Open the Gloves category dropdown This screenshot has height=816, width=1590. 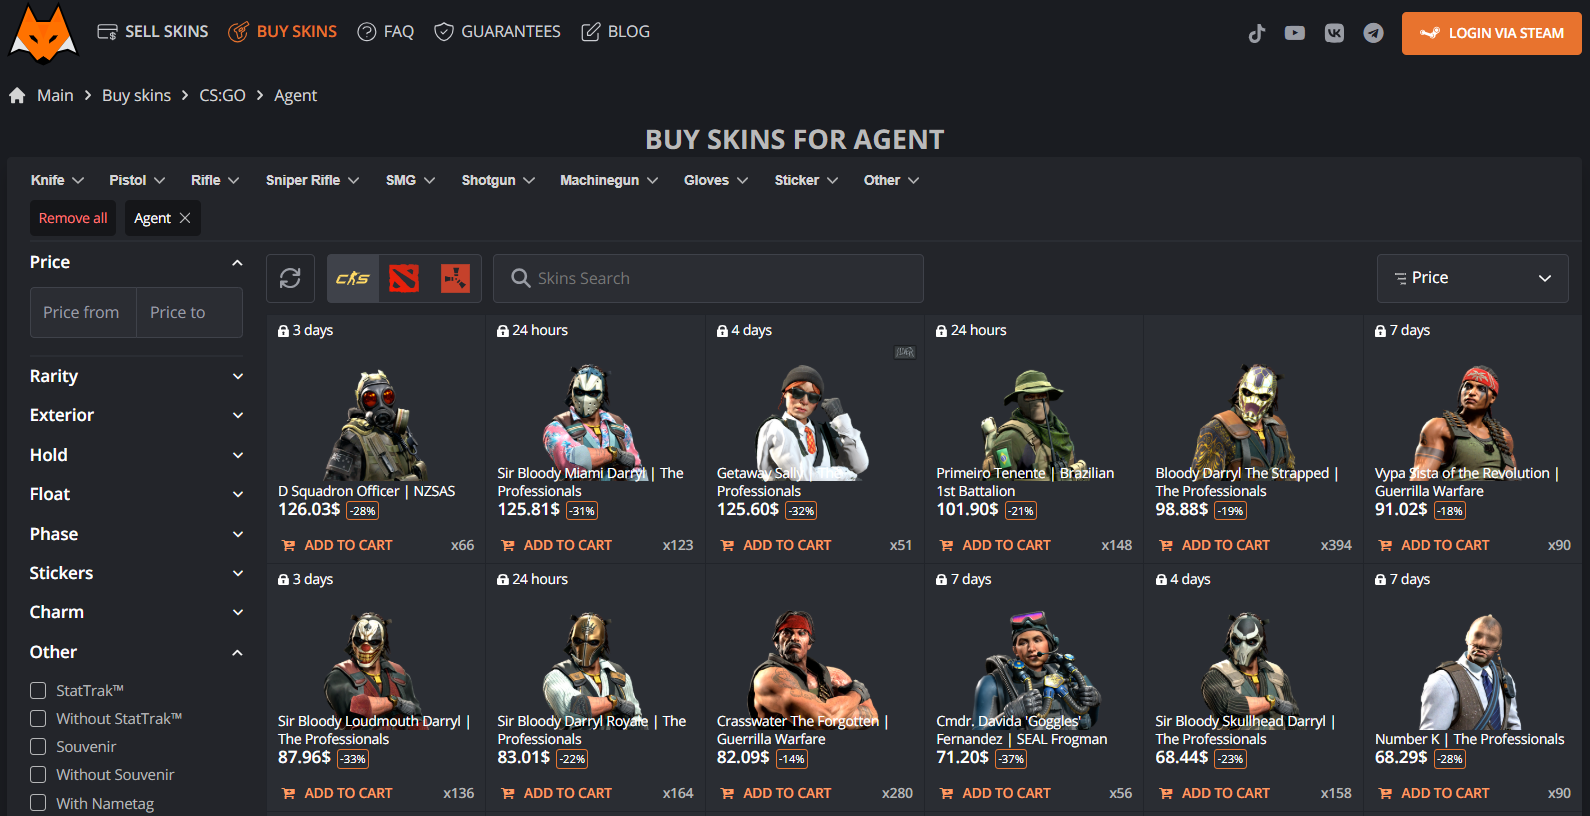(x=716, y=180)
